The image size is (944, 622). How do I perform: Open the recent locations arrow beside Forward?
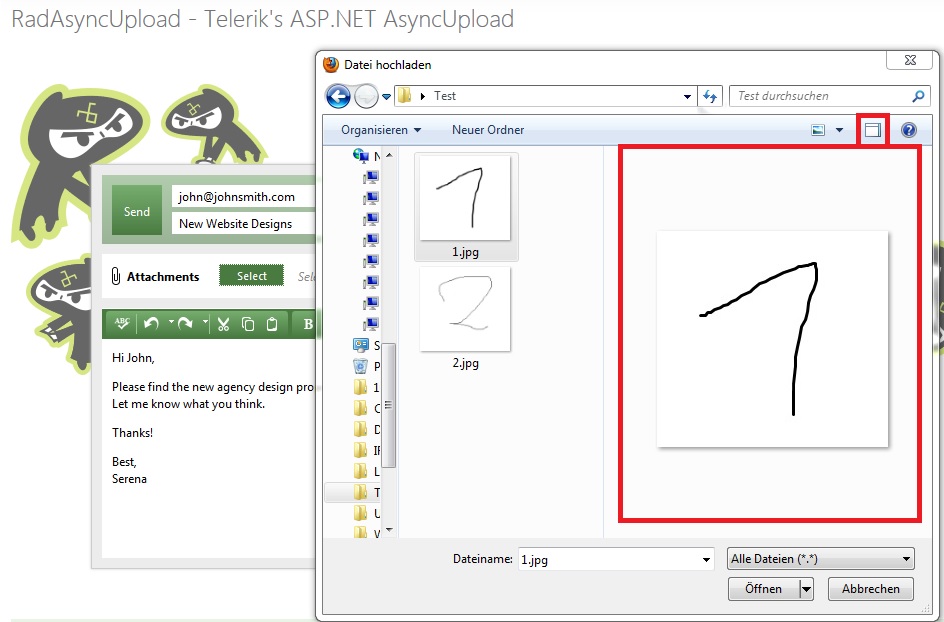coord(387,97)
